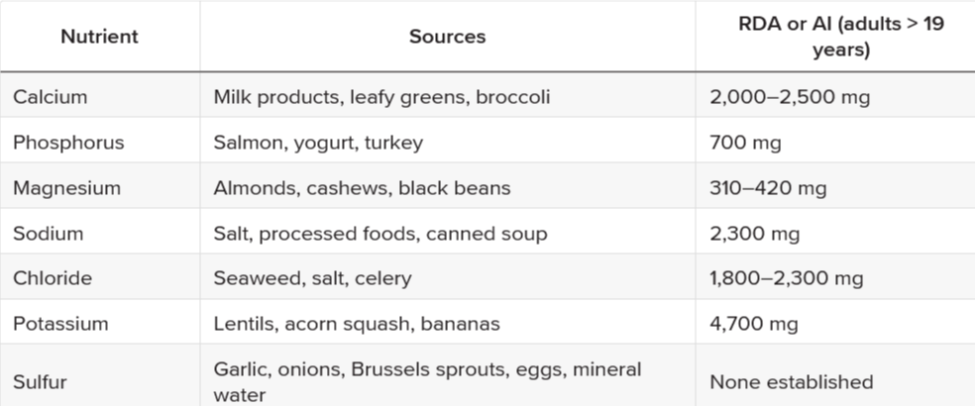Click the garlic, onions, Brussels sprouts cell
Image resolution: width=975 pixels, height=406 pixels.
point(427,381)
